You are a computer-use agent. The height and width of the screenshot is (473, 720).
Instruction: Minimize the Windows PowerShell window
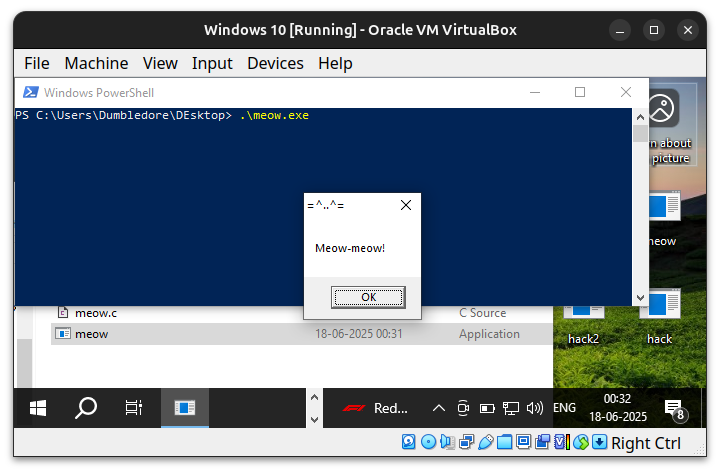[x=535, y=92]
